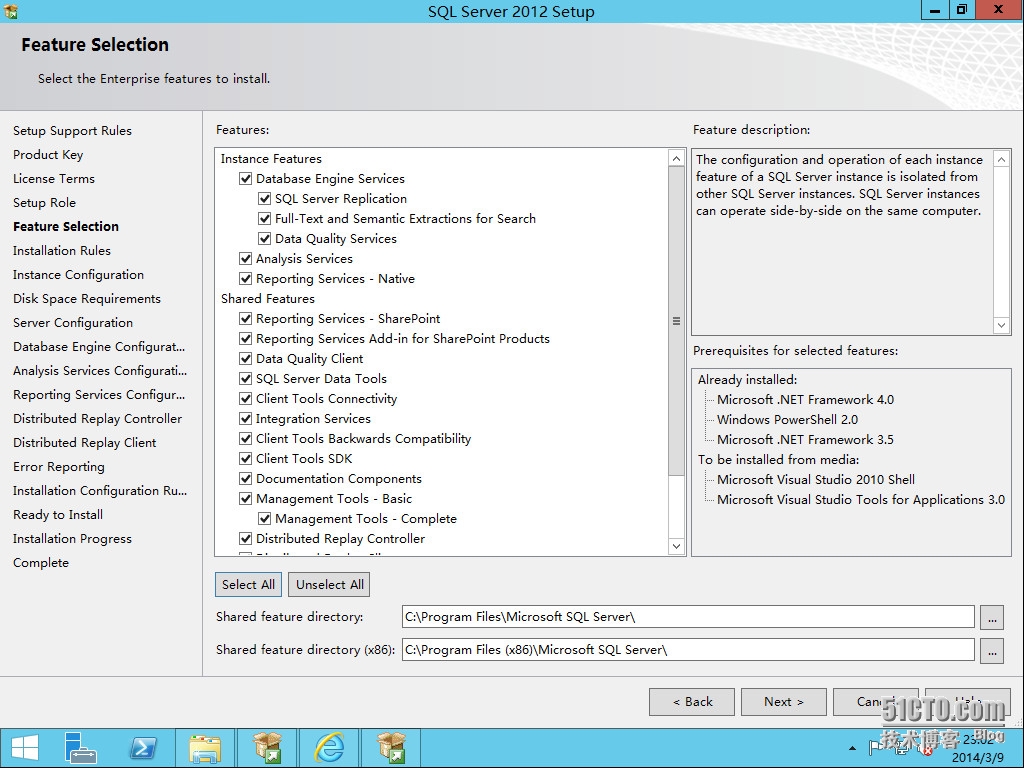
Task: Click the Features list scrollbar thumb
Action: click(x=677, y=321)
